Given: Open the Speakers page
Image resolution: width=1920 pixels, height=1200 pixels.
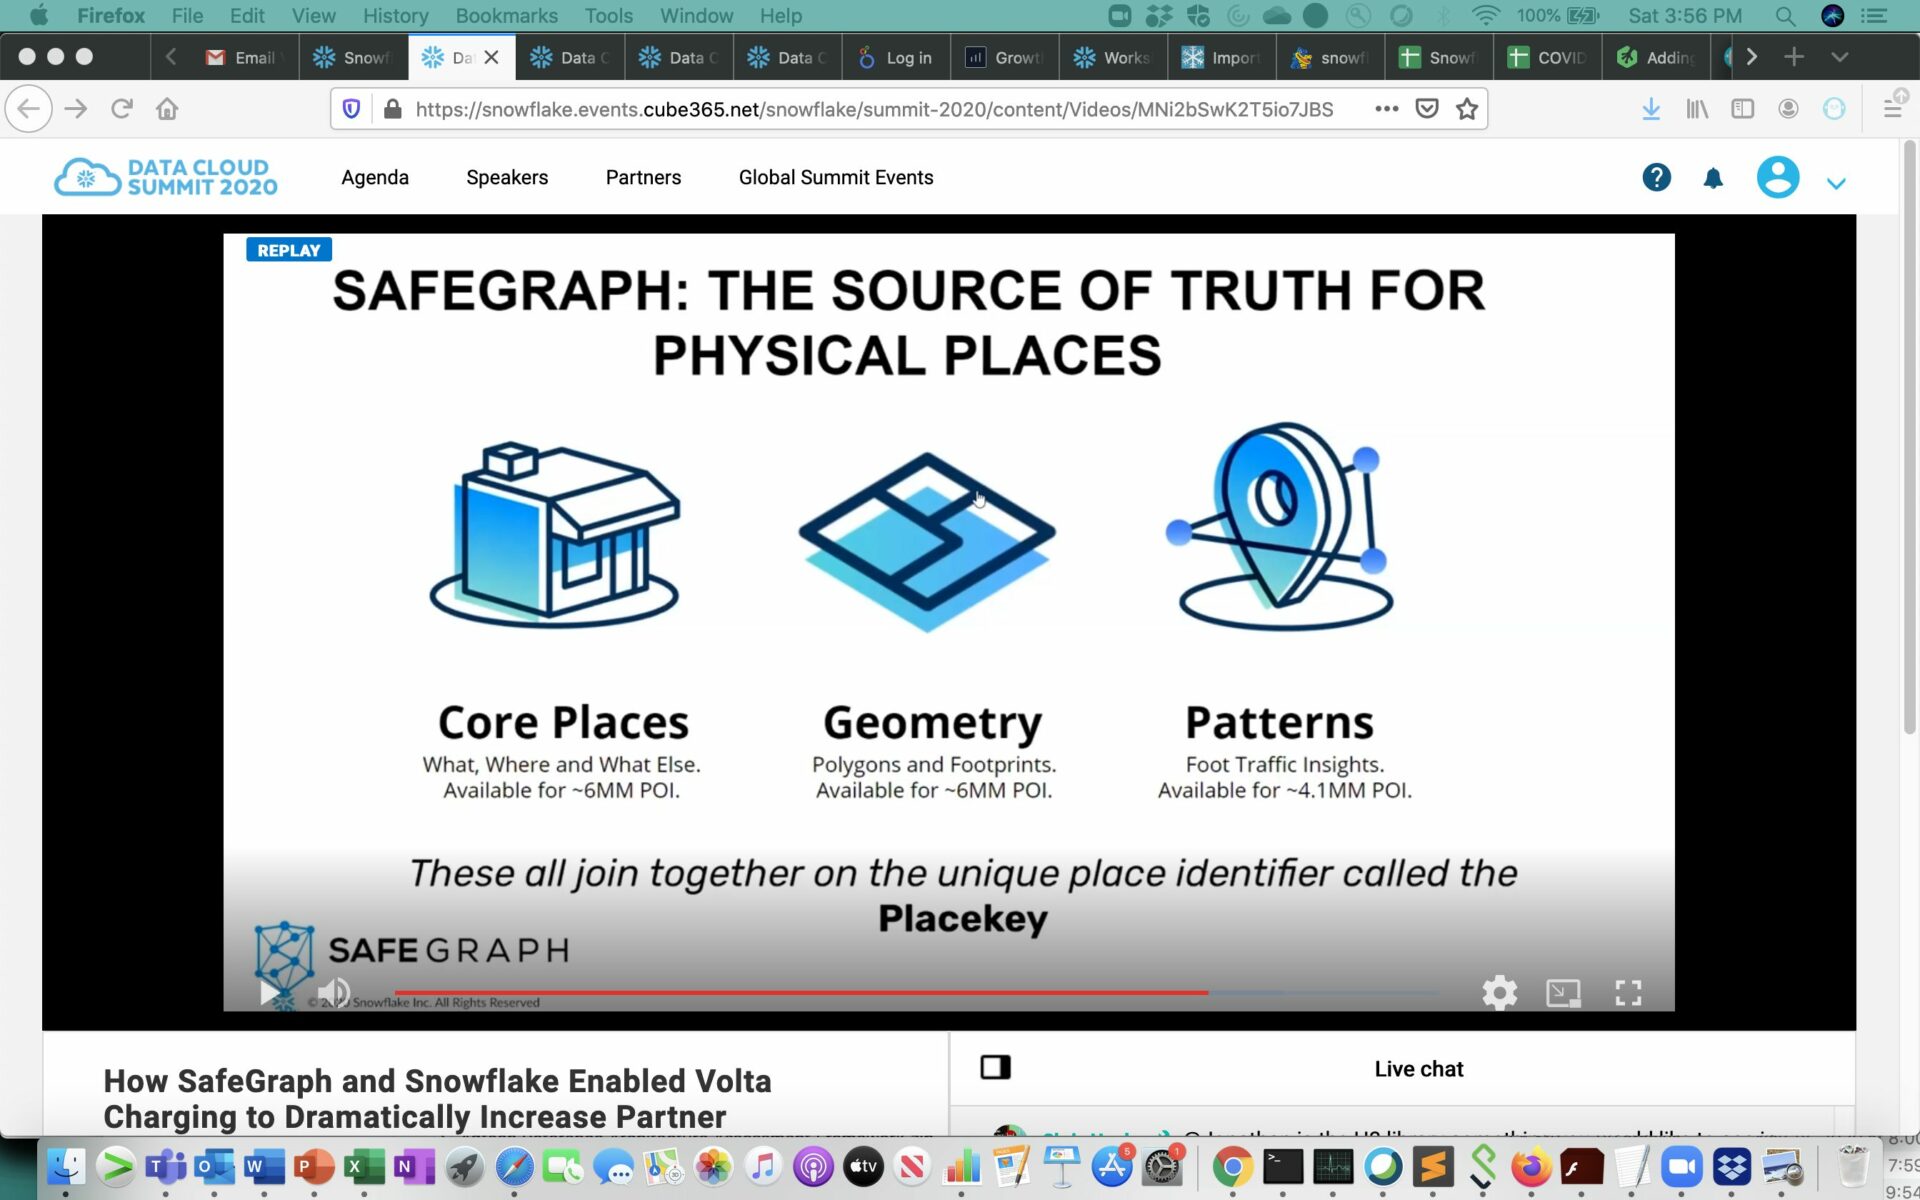Looking at the screenshot, I should point(507,177).
